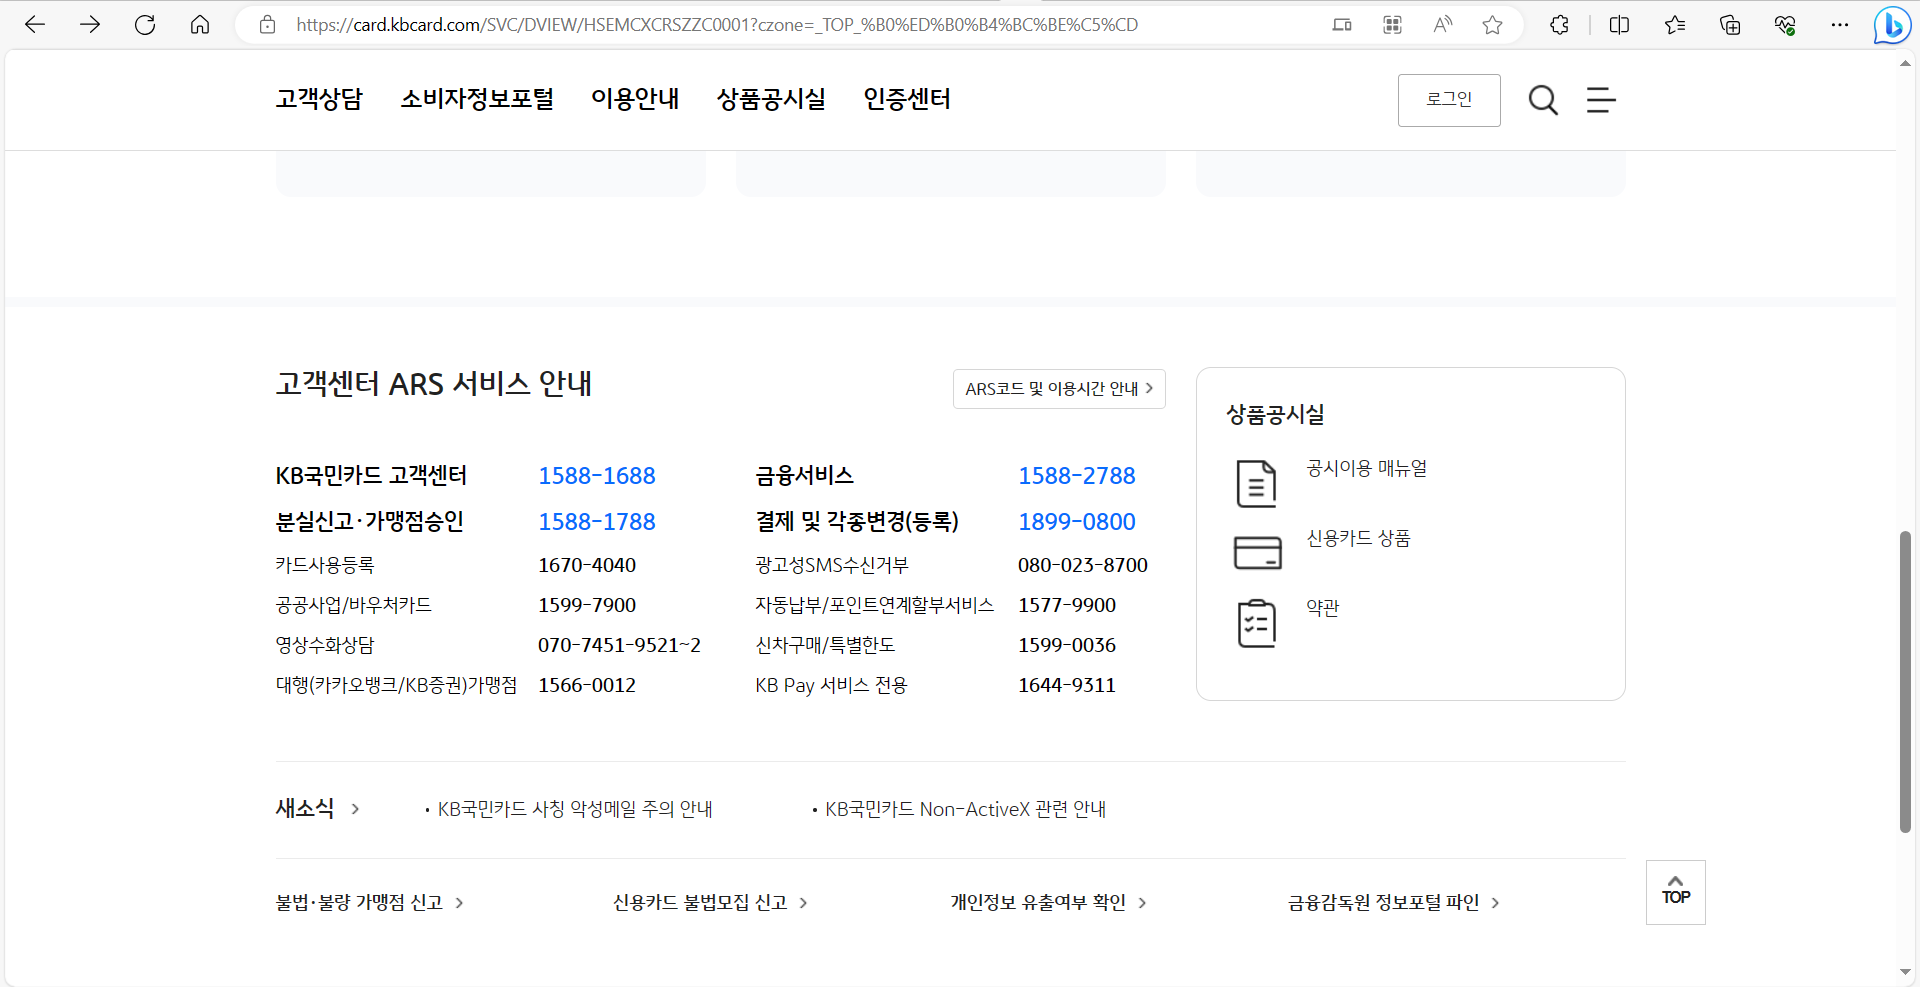The image size is (1920, 987).
Task: Open 약관 clipboard icon
Action: pyautogui.click(x=1257, y=623)
